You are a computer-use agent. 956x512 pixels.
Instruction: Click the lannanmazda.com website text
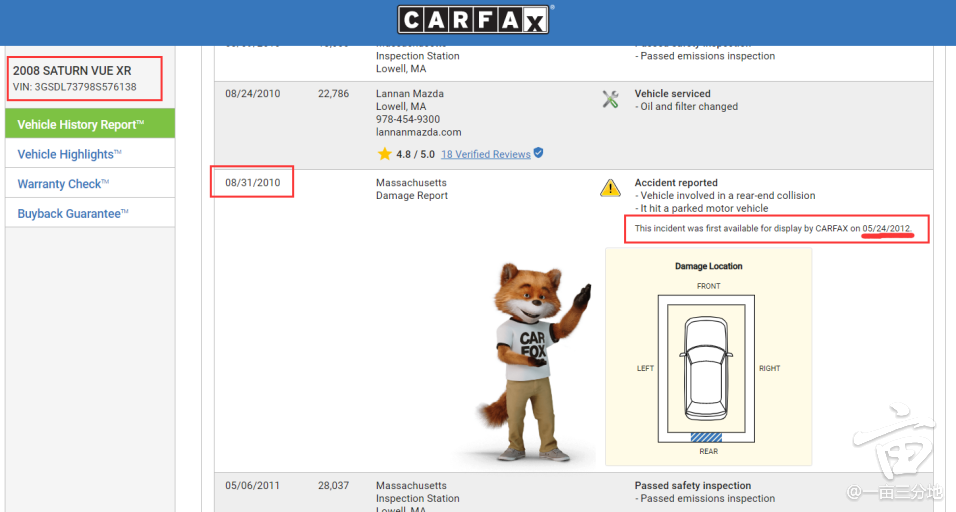[418, 132]
